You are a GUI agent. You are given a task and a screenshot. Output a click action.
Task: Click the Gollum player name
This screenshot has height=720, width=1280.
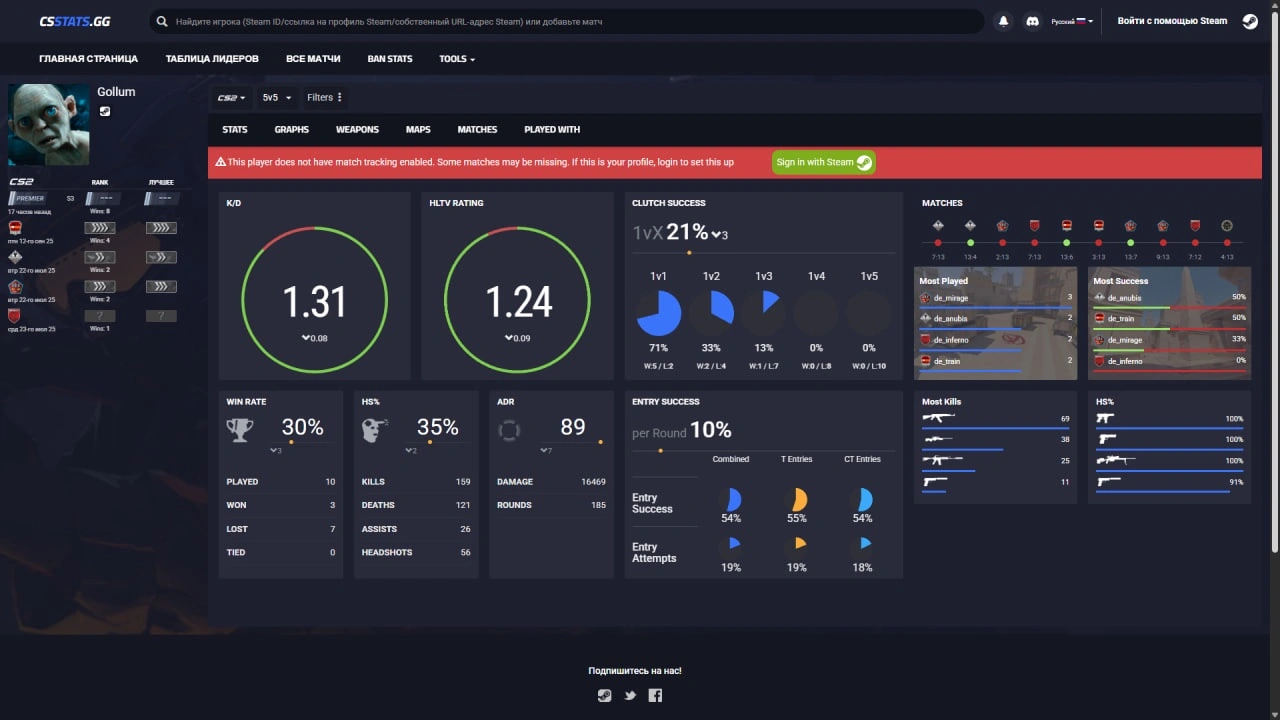point(116,92)
